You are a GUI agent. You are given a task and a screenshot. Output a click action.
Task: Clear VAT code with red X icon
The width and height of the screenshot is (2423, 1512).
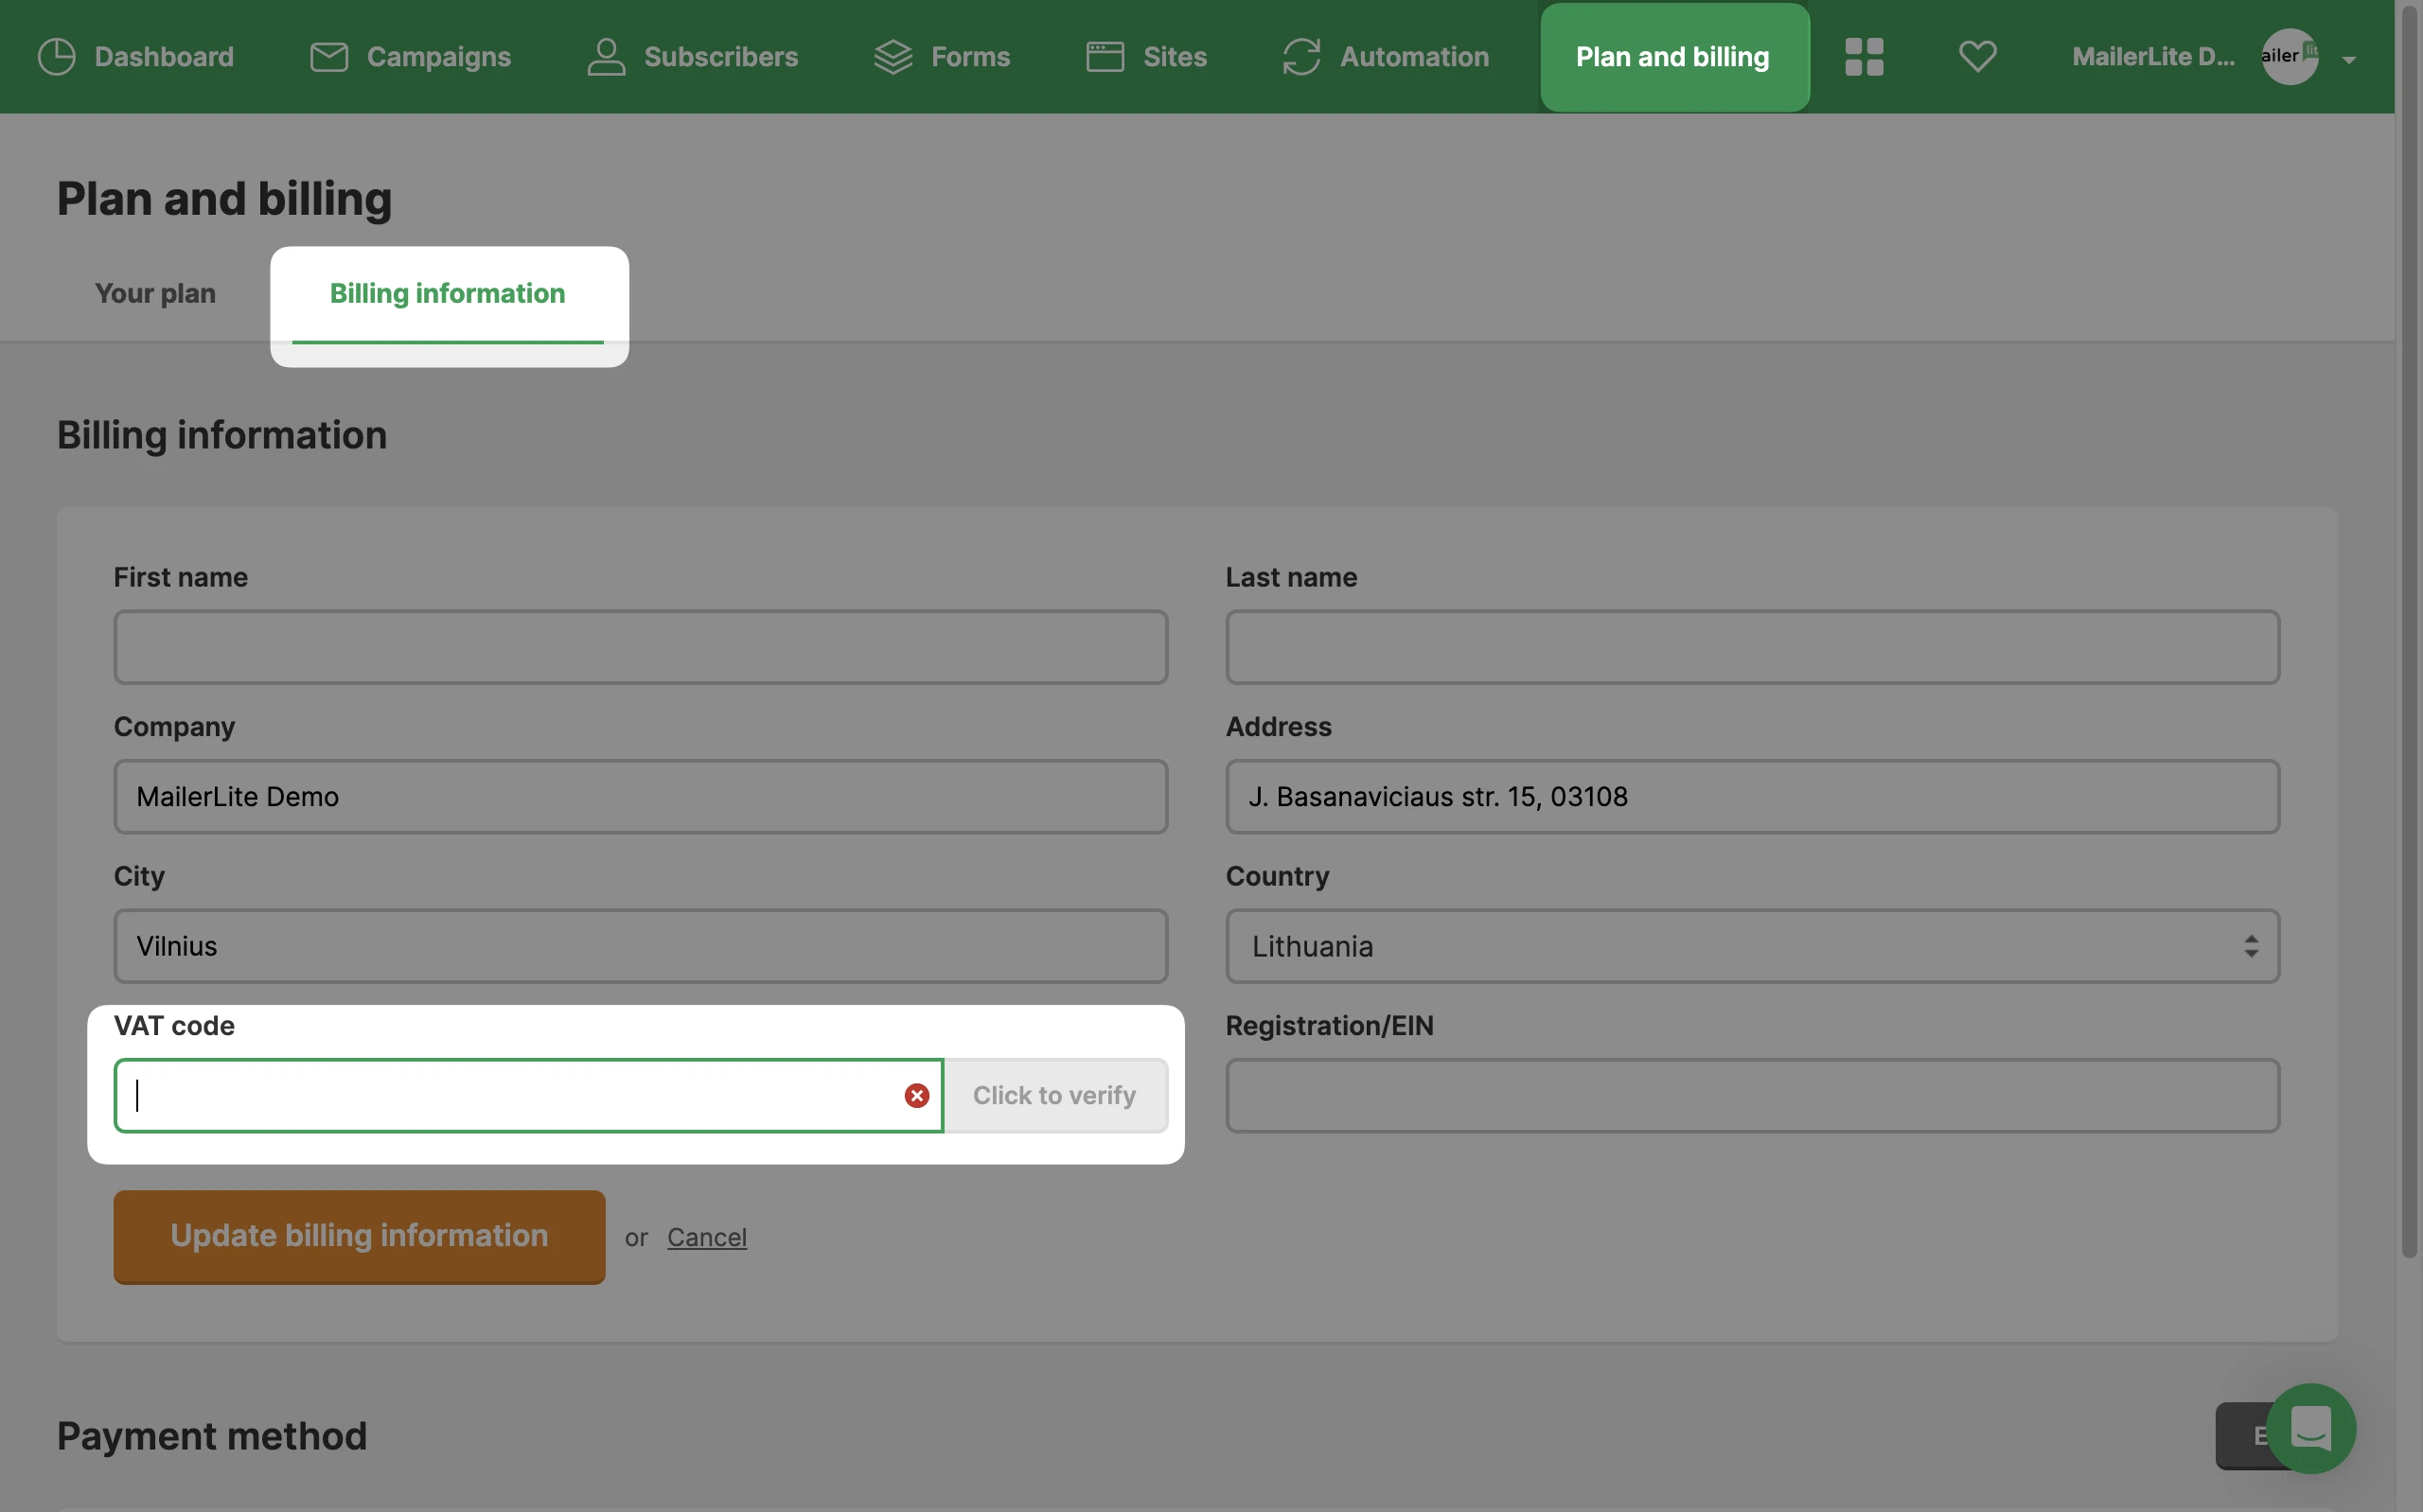(x=916, y=1096)
